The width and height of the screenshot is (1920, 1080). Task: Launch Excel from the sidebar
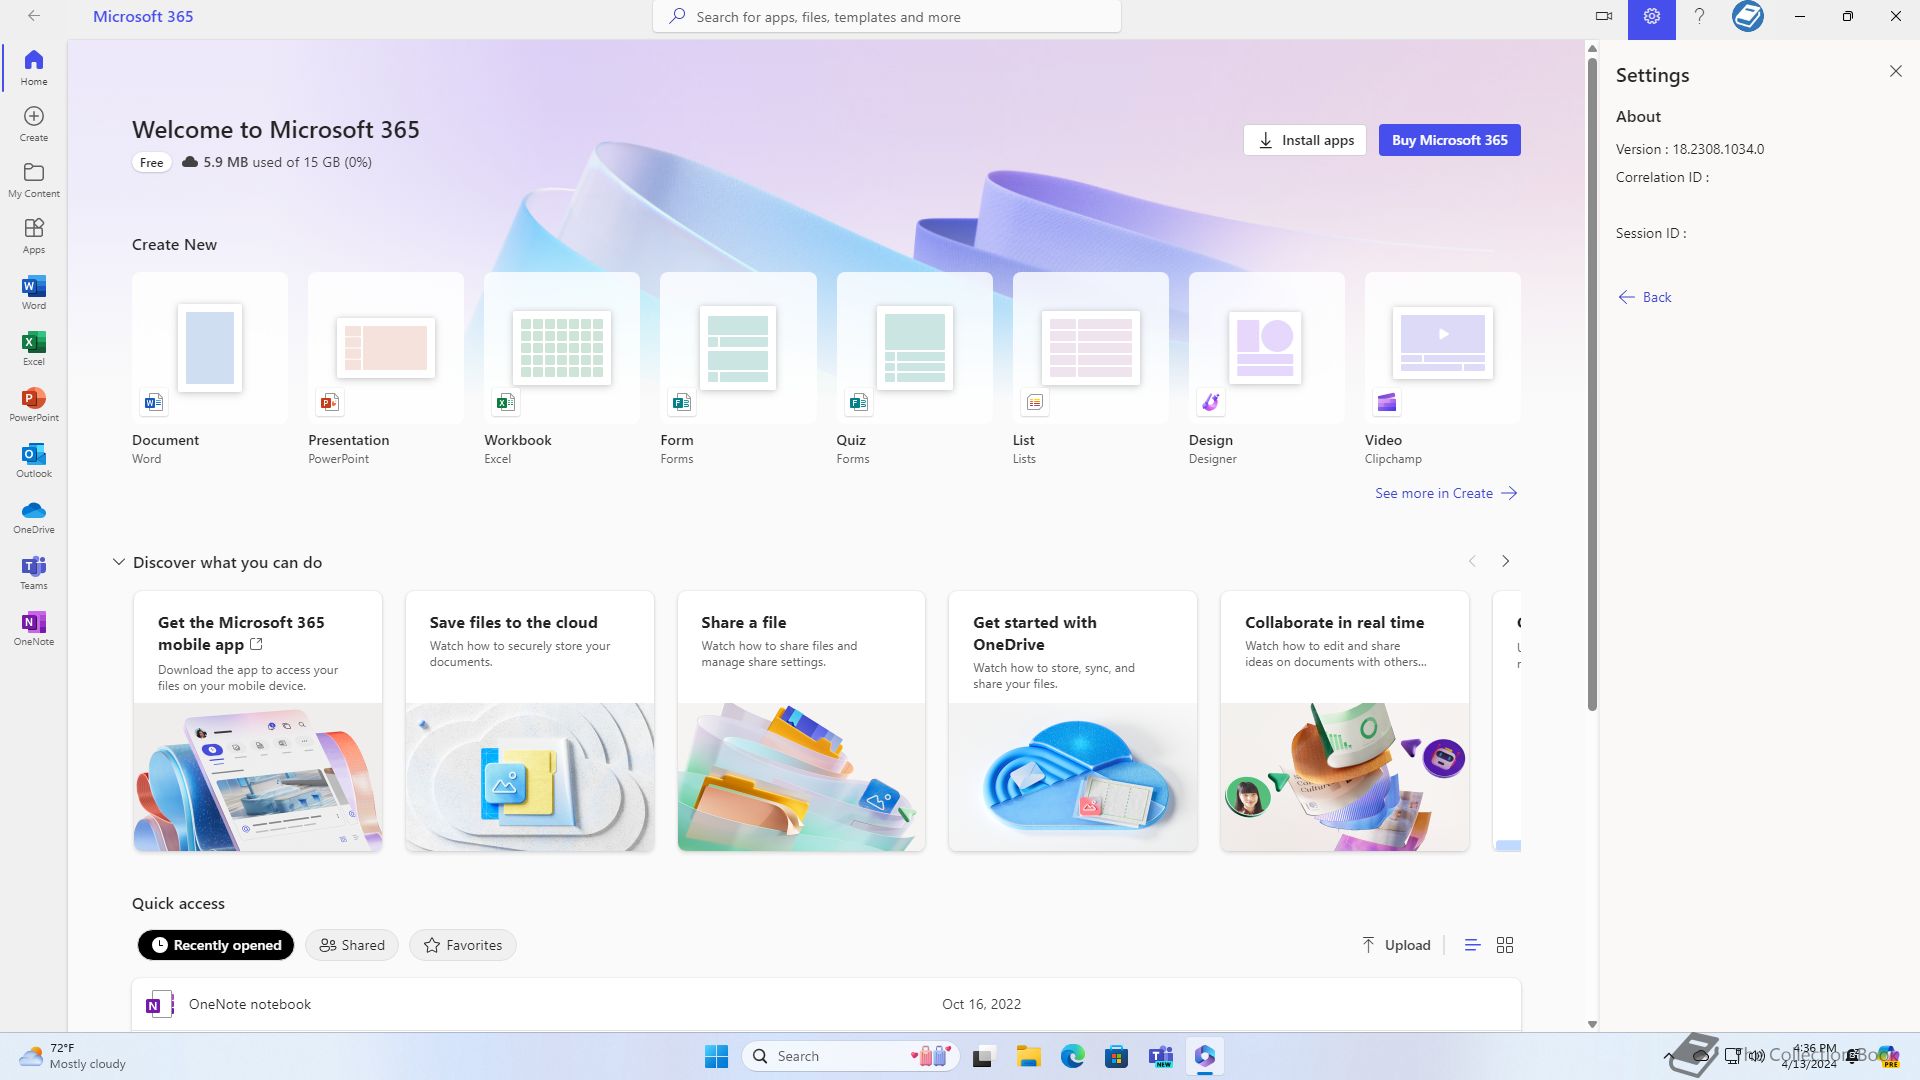pos(34,348)
